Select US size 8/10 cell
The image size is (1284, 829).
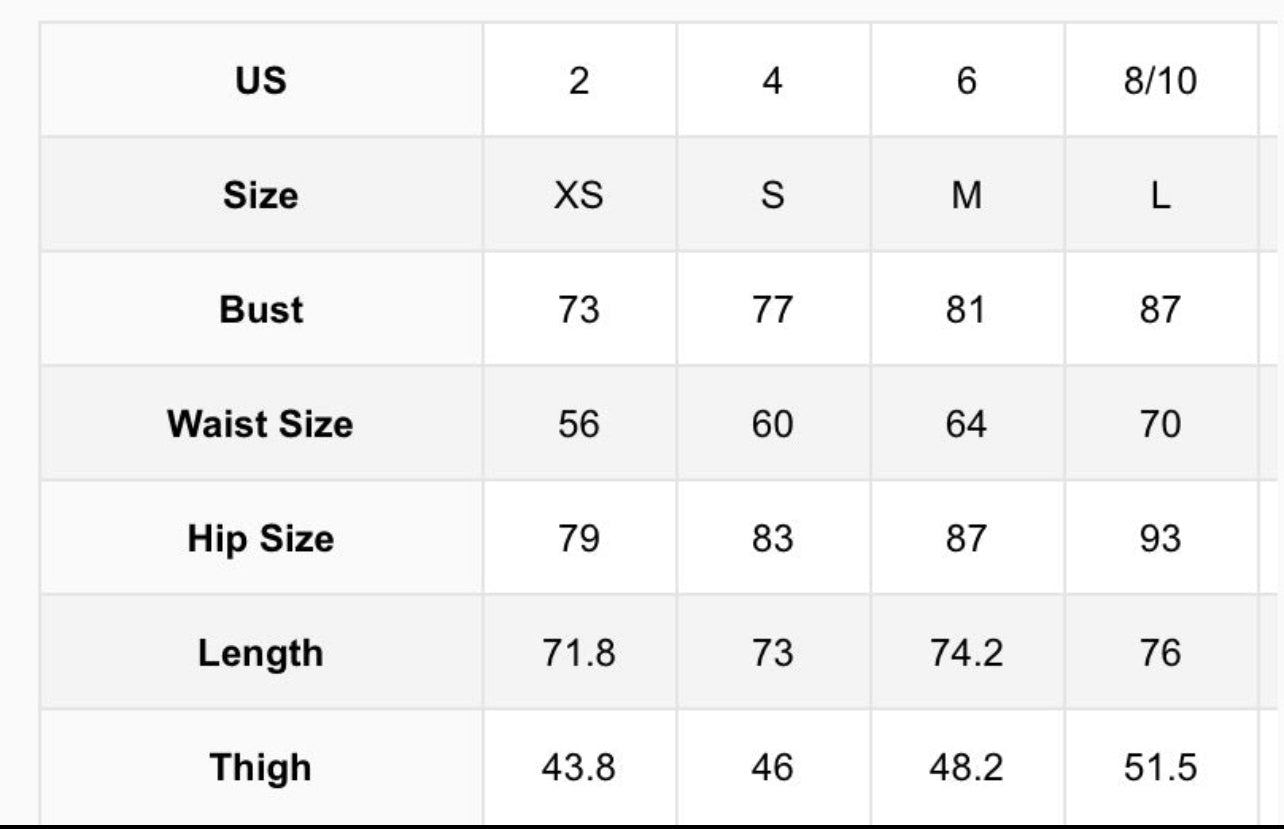tap(1160, 81)
